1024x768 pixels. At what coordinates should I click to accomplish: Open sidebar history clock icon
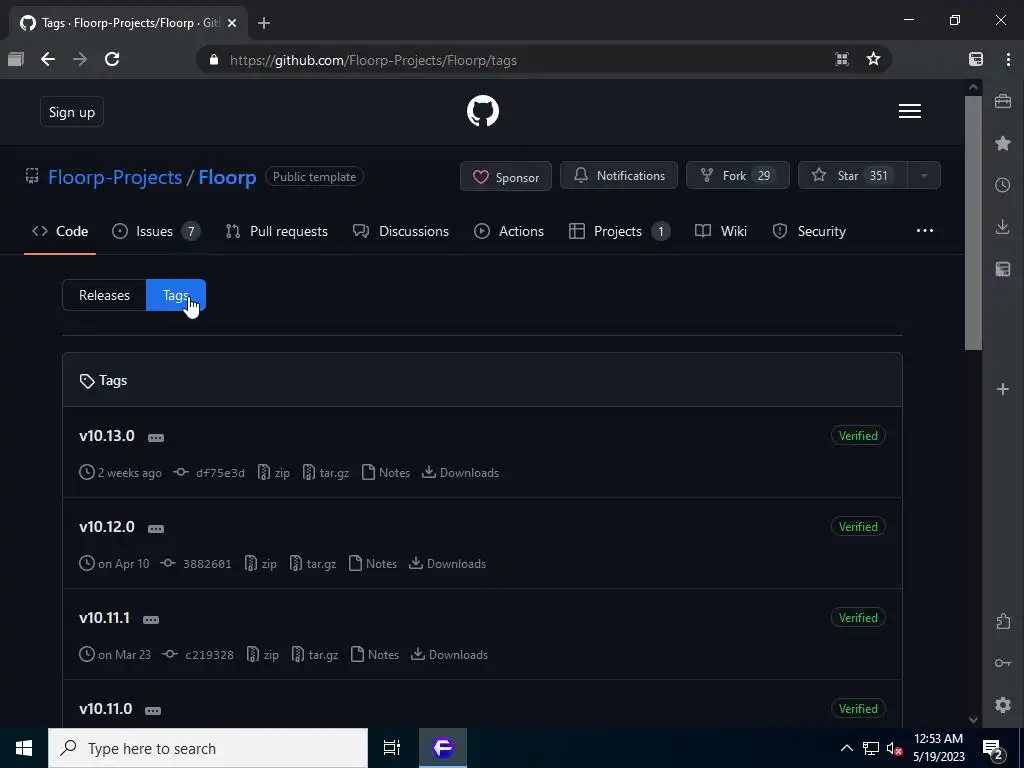coord(1003,185)
